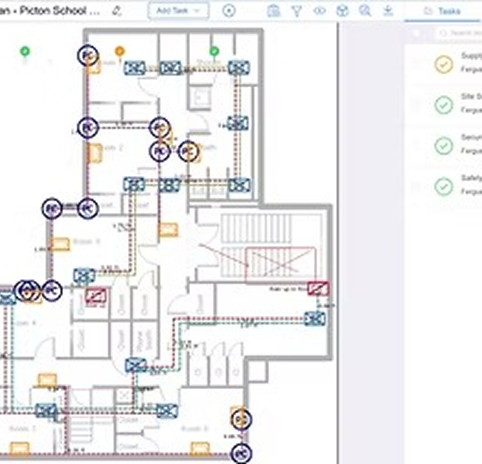Toggle the green status circle on Site task
This screenshot has height=464, width=482.
click(444, 105)
